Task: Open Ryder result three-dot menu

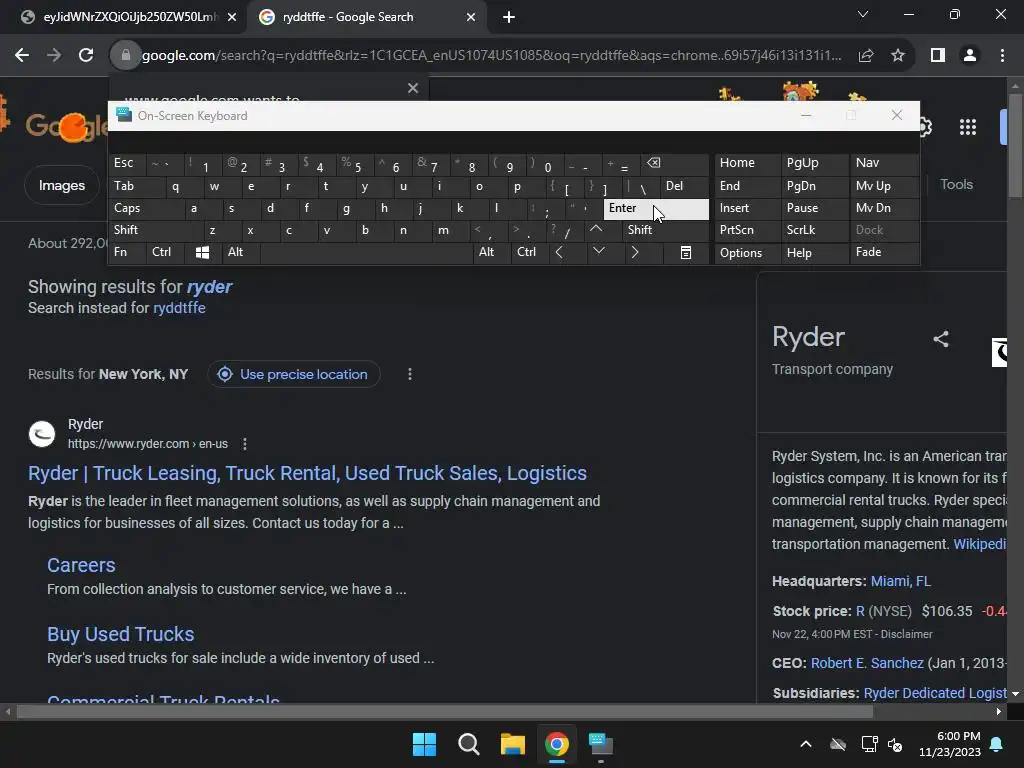Action: pyautogui.click(x=245, y=444)
